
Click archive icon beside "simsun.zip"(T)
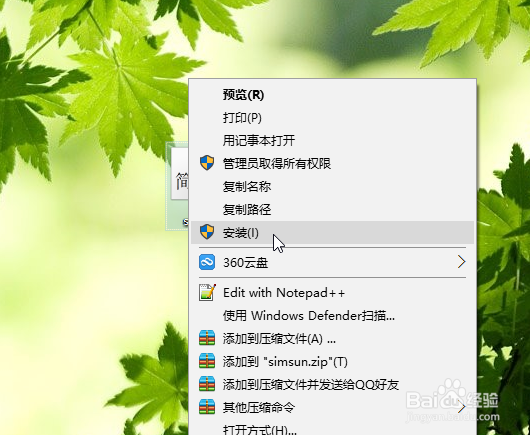(x=207, y=361)
